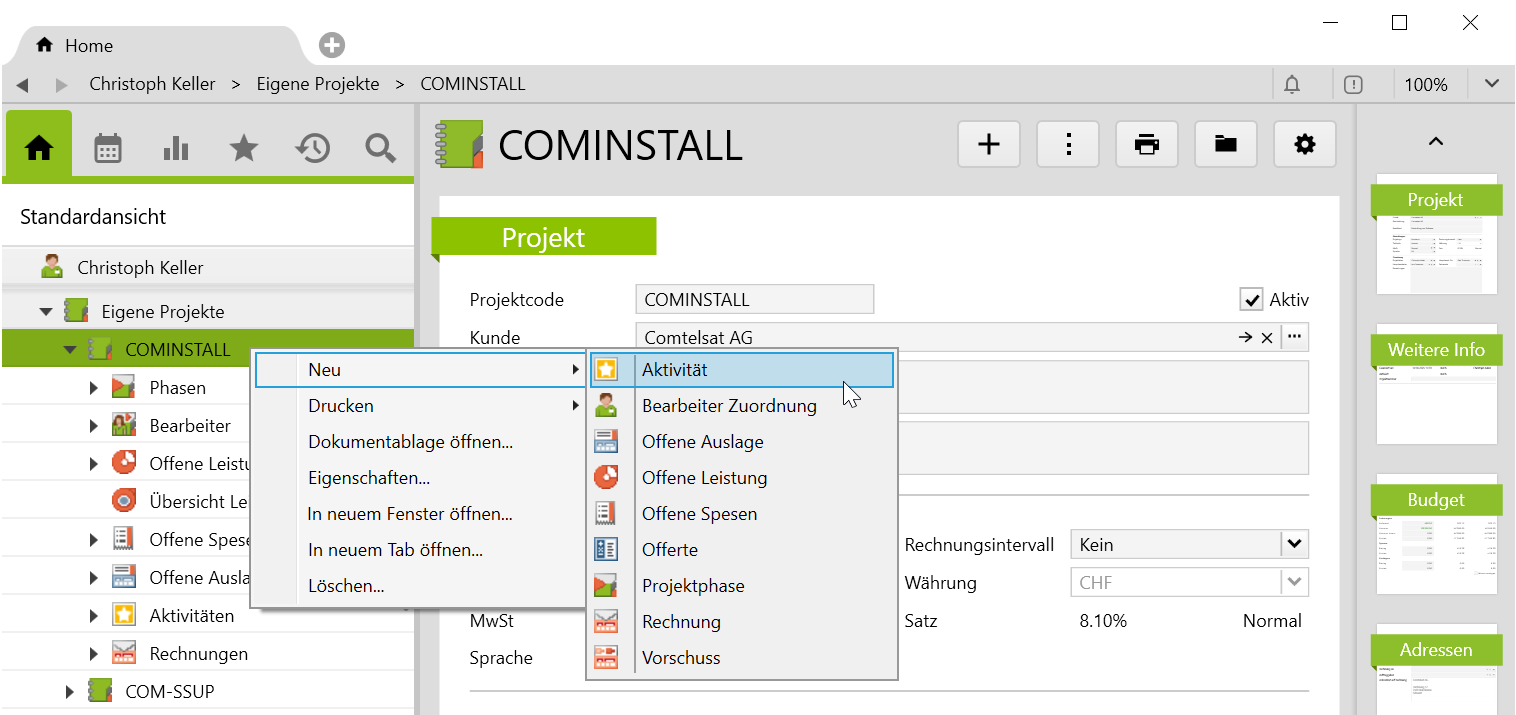Uncheck the Aktiv checkbox

click(x=1250, y=300)
